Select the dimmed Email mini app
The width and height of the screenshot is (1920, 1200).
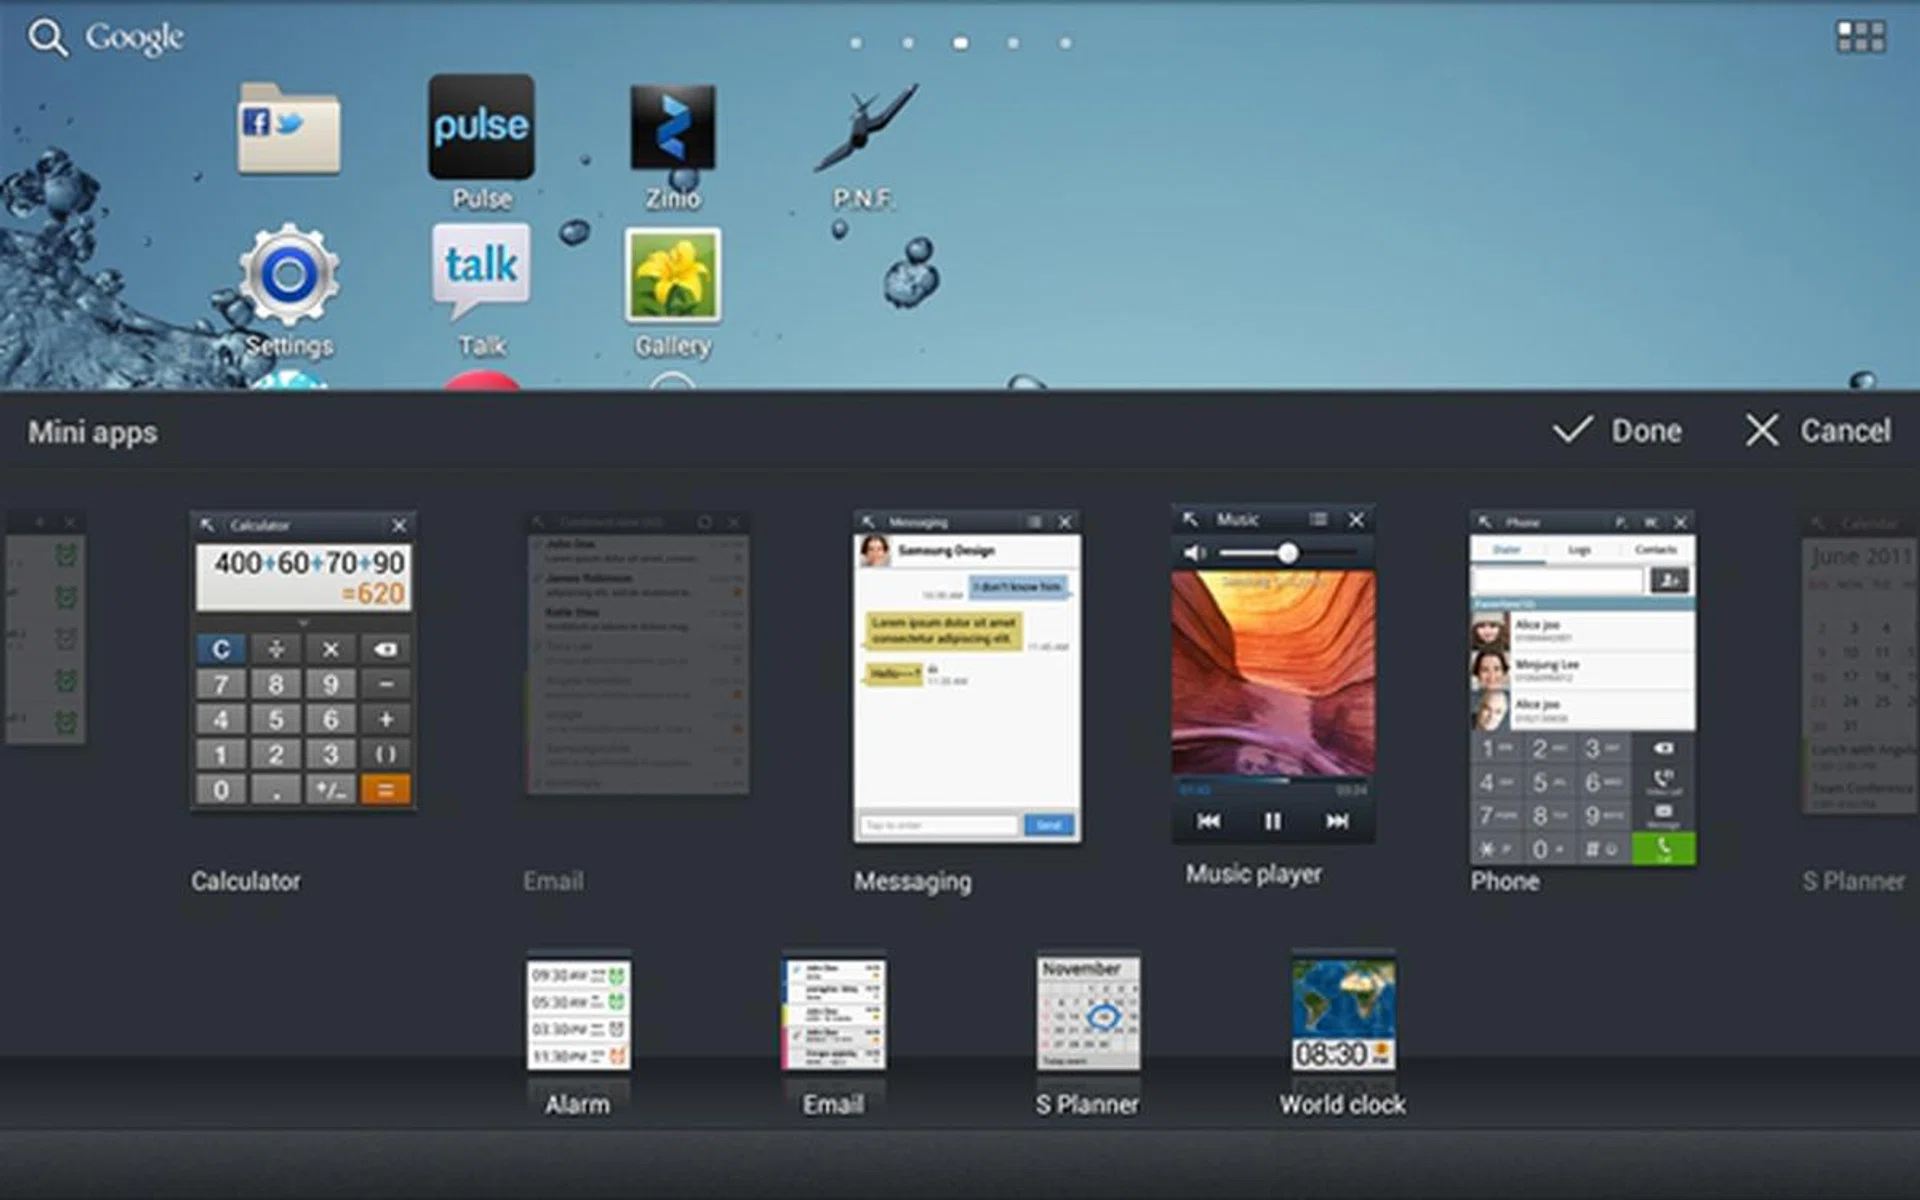click(x=638, y=655)
